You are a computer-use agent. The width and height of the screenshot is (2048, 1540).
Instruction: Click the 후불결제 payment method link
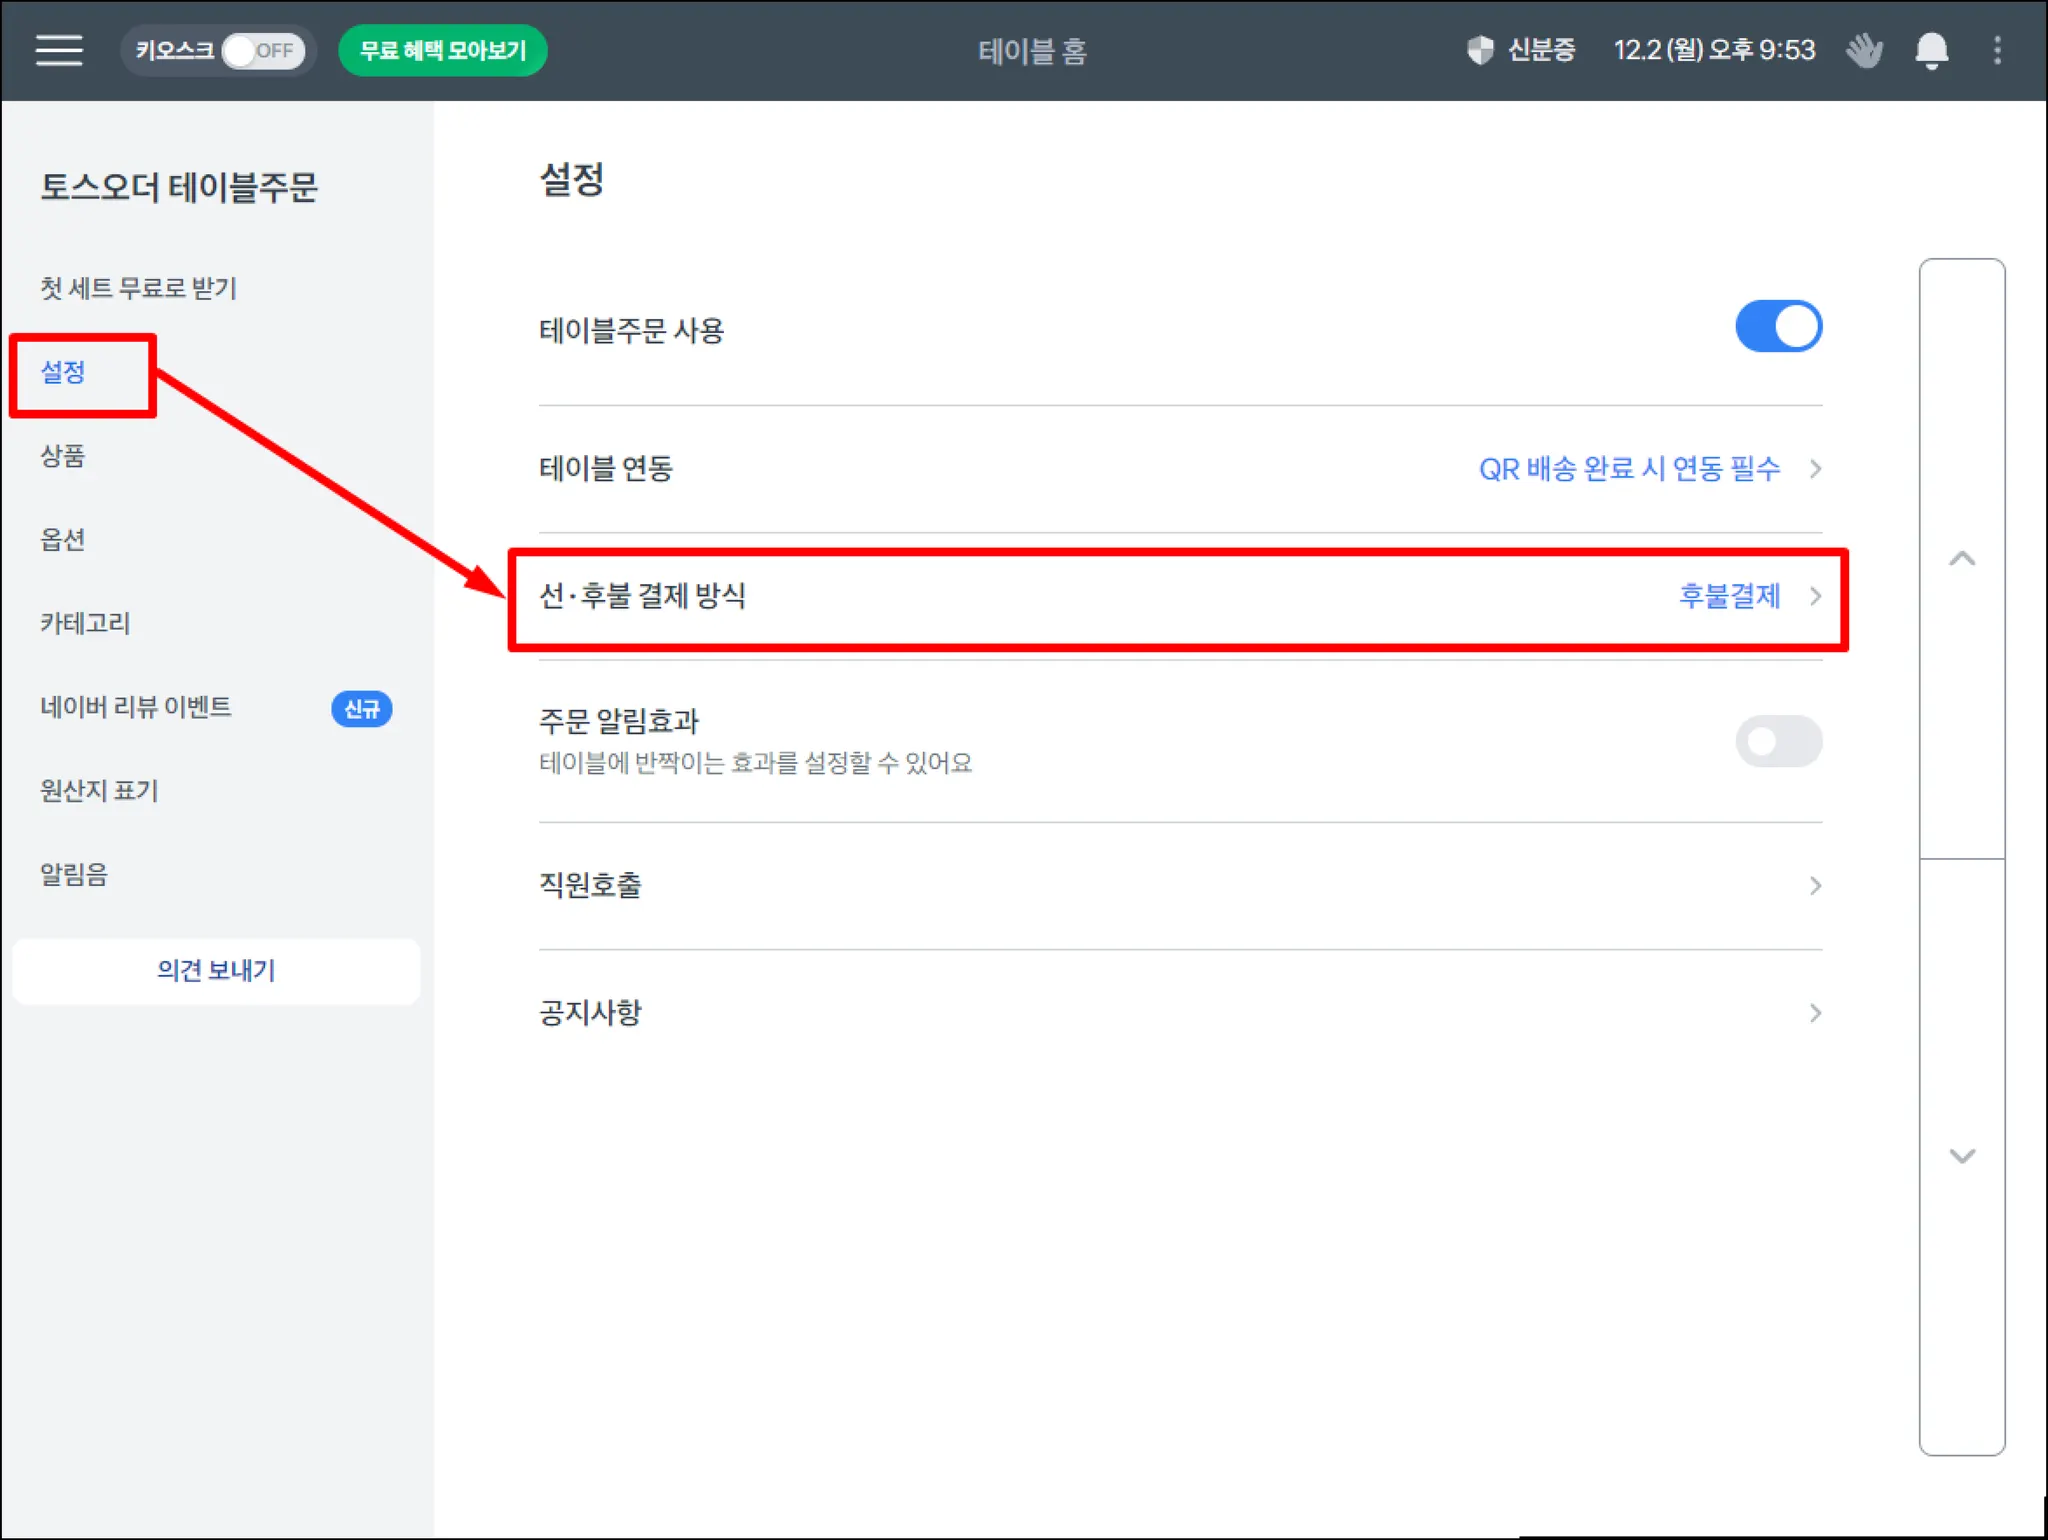coord(1729,597)
